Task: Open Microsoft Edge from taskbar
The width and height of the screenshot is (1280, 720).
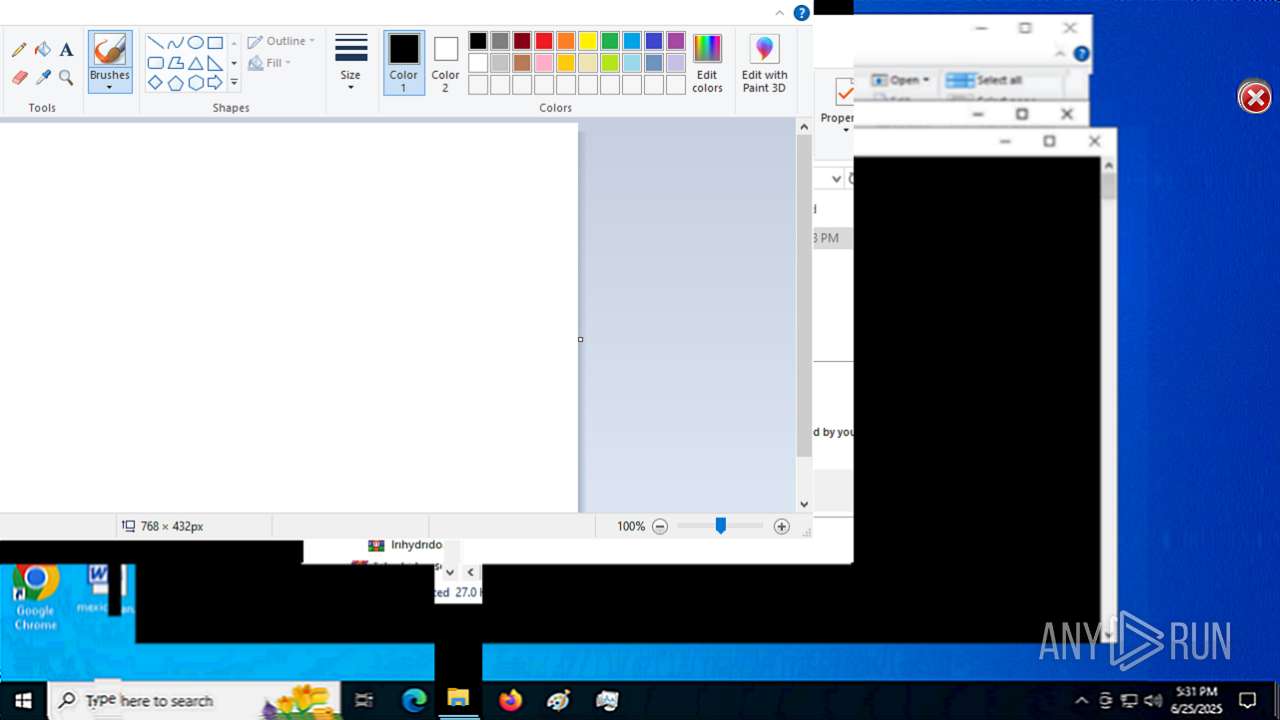Action: [414, 701]
